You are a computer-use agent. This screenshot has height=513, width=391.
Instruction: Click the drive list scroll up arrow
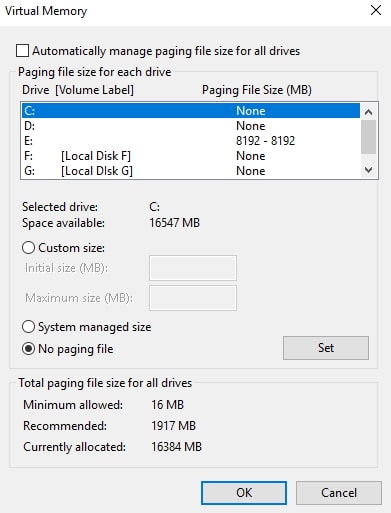click(368, 112)
